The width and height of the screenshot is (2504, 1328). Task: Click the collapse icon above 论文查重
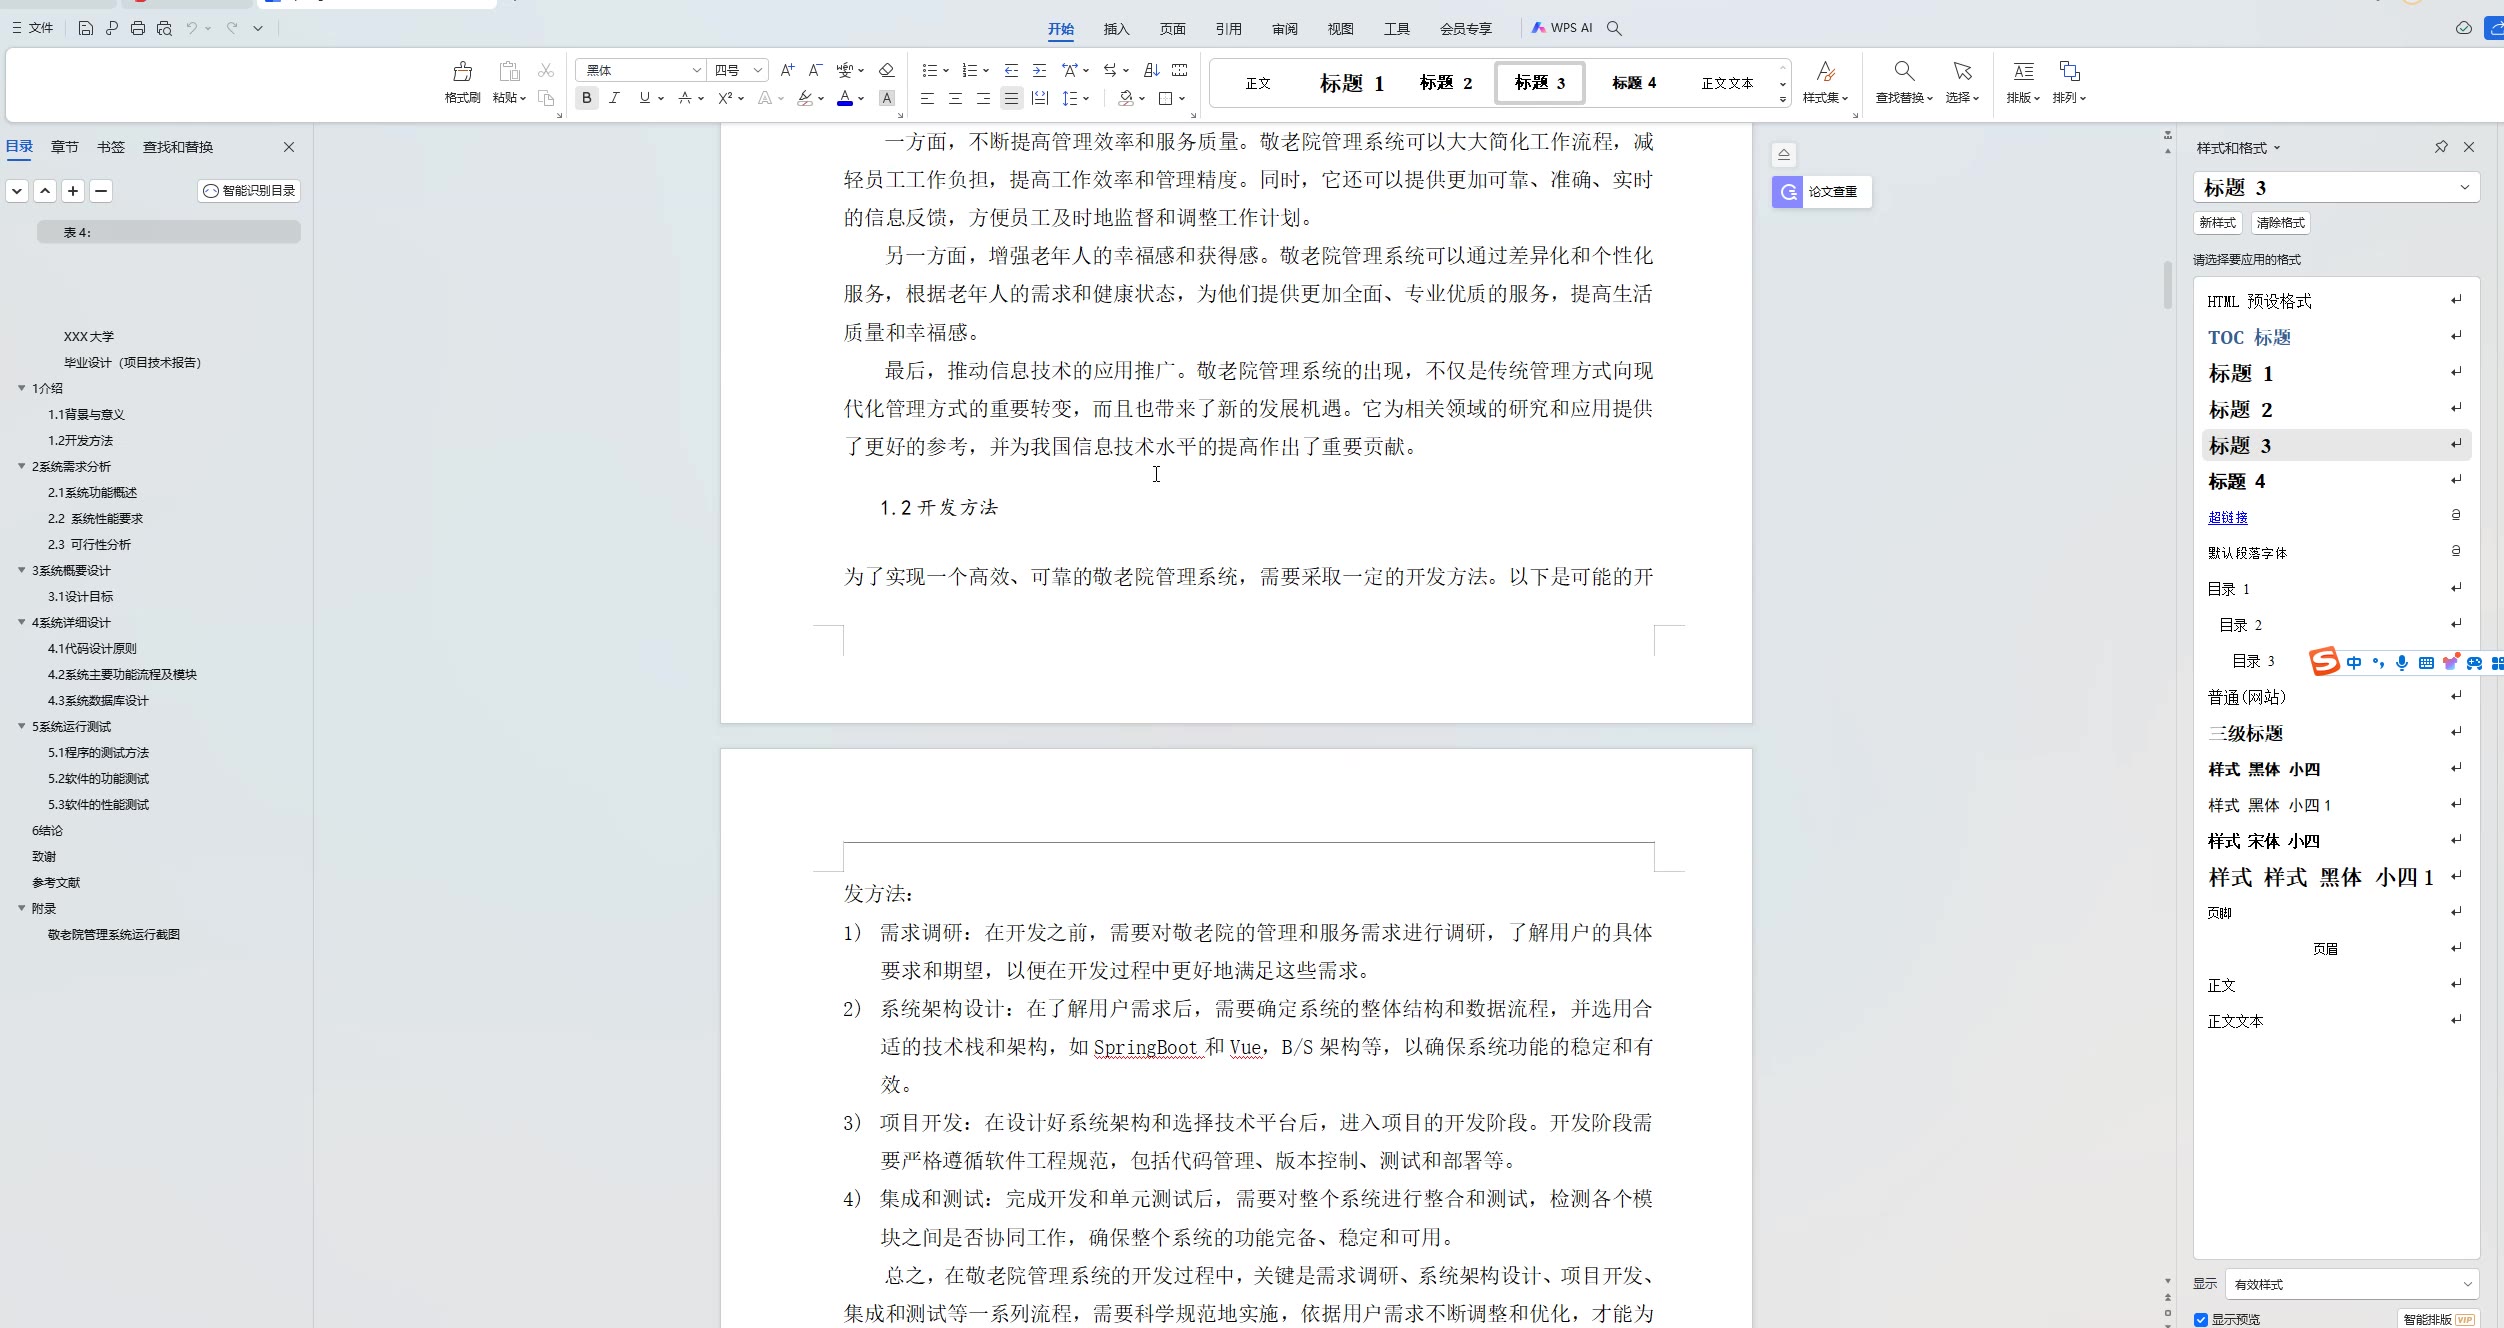coord(1784,154)
